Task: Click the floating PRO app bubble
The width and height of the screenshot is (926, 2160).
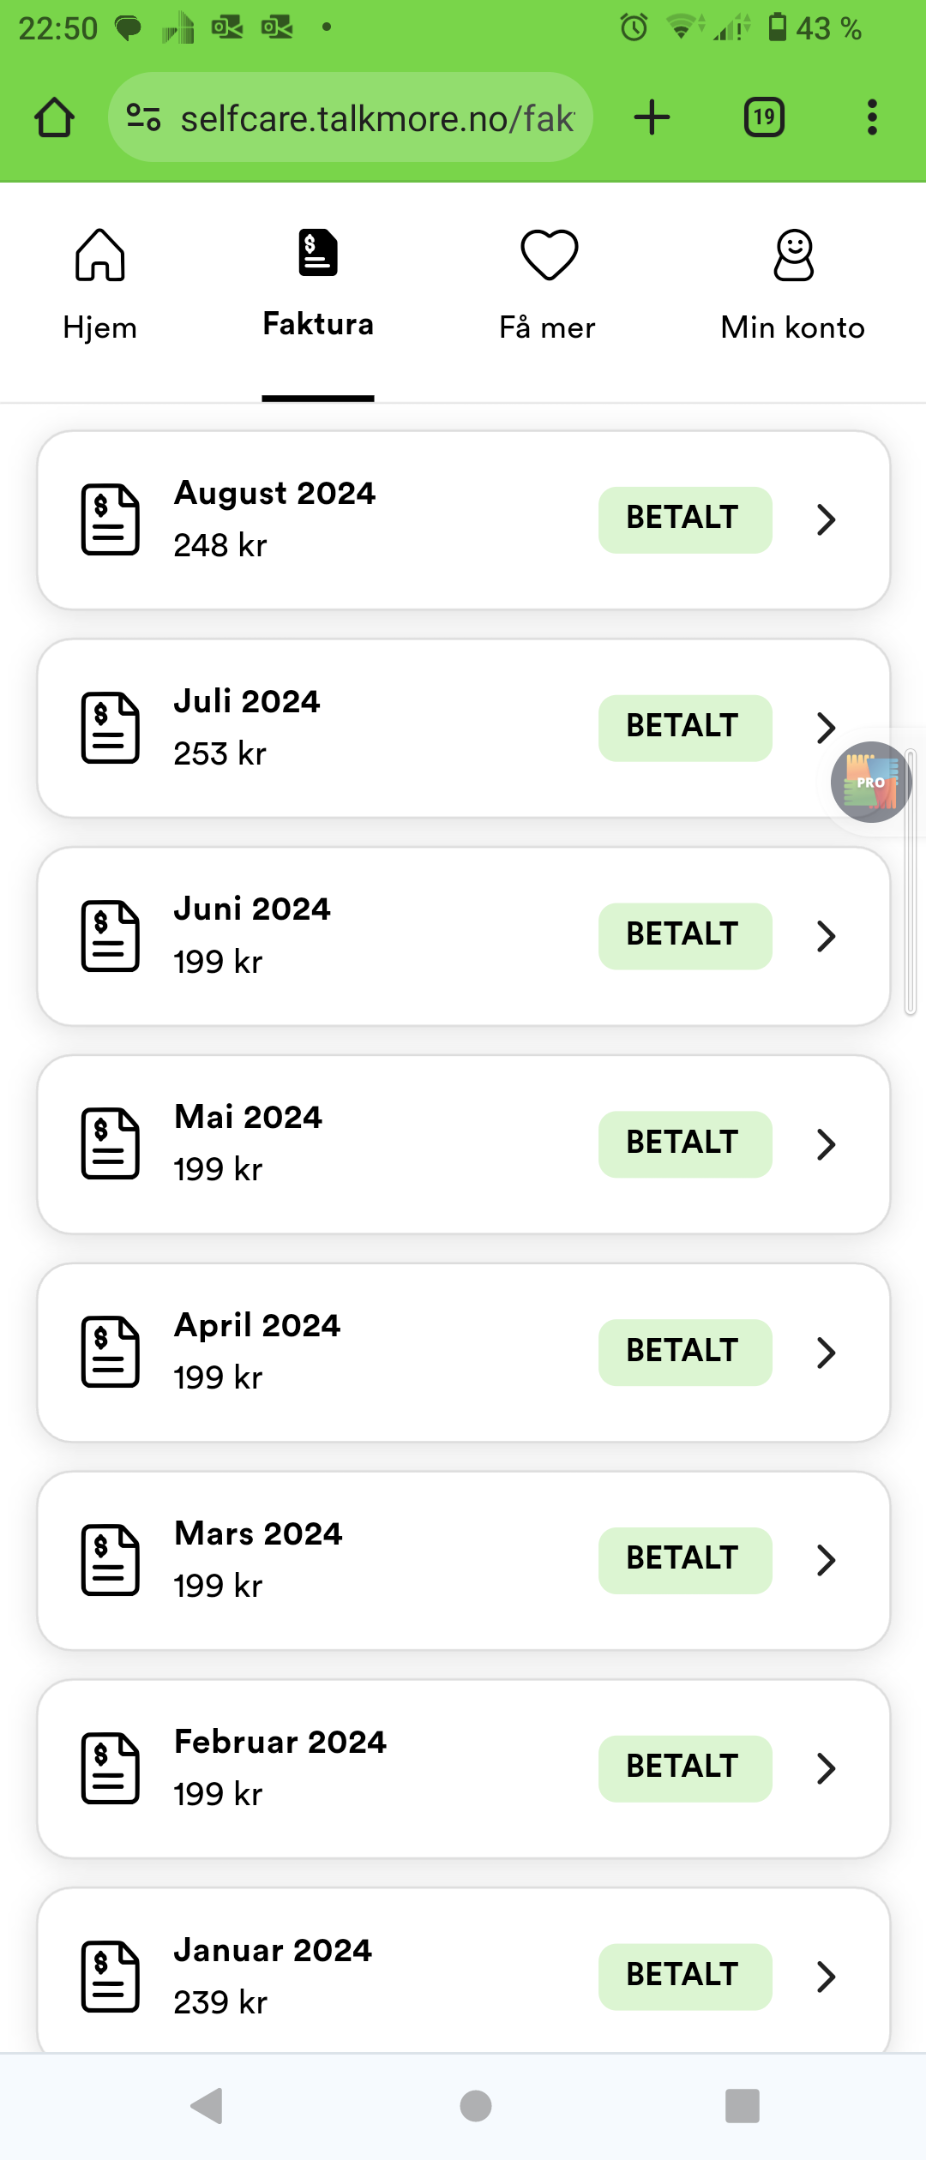Action: pyautogui.click(x=870, y=782)
